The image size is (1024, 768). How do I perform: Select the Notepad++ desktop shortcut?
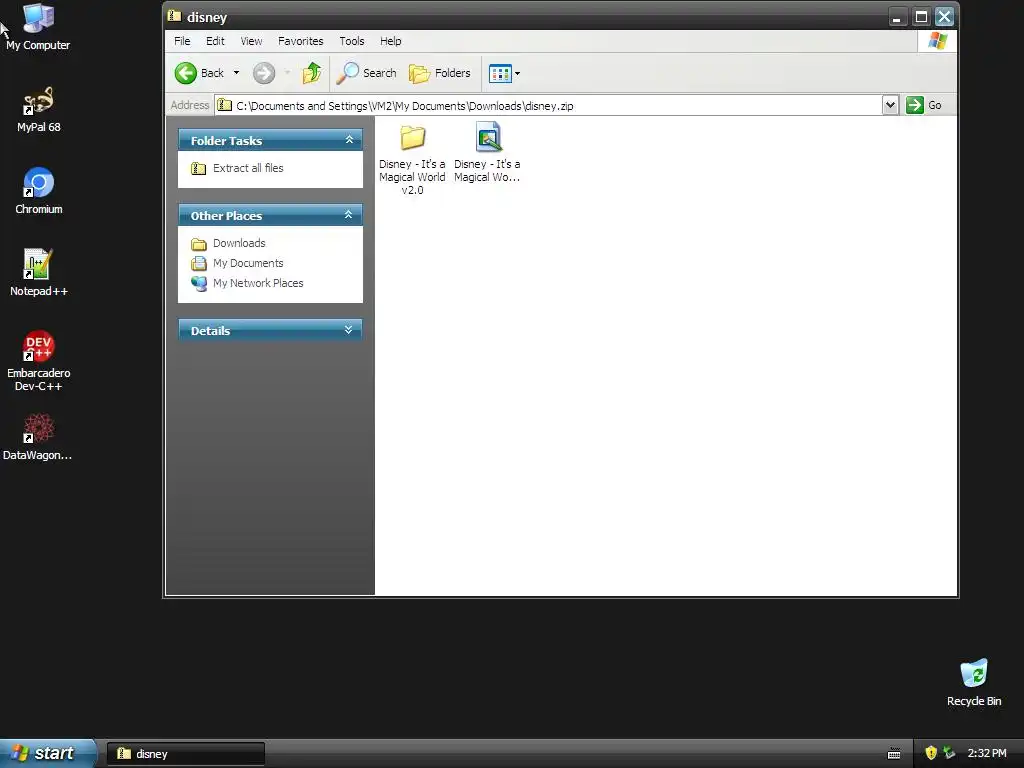click(39, 273)
